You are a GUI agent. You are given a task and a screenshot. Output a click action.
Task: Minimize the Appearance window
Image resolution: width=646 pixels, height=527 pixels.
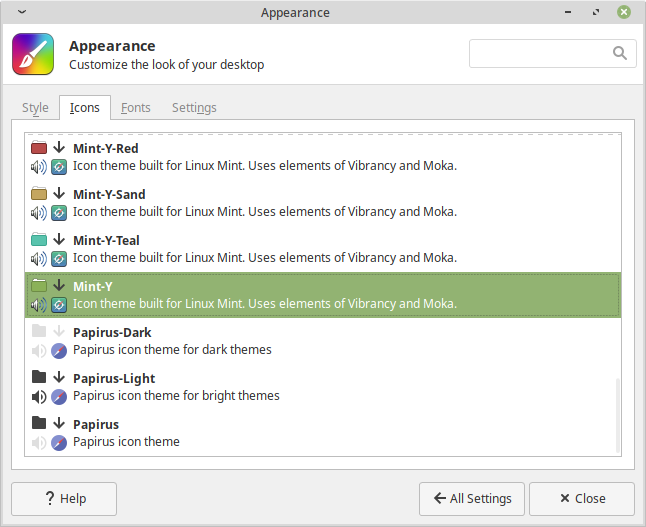click(x=568, y=12)
